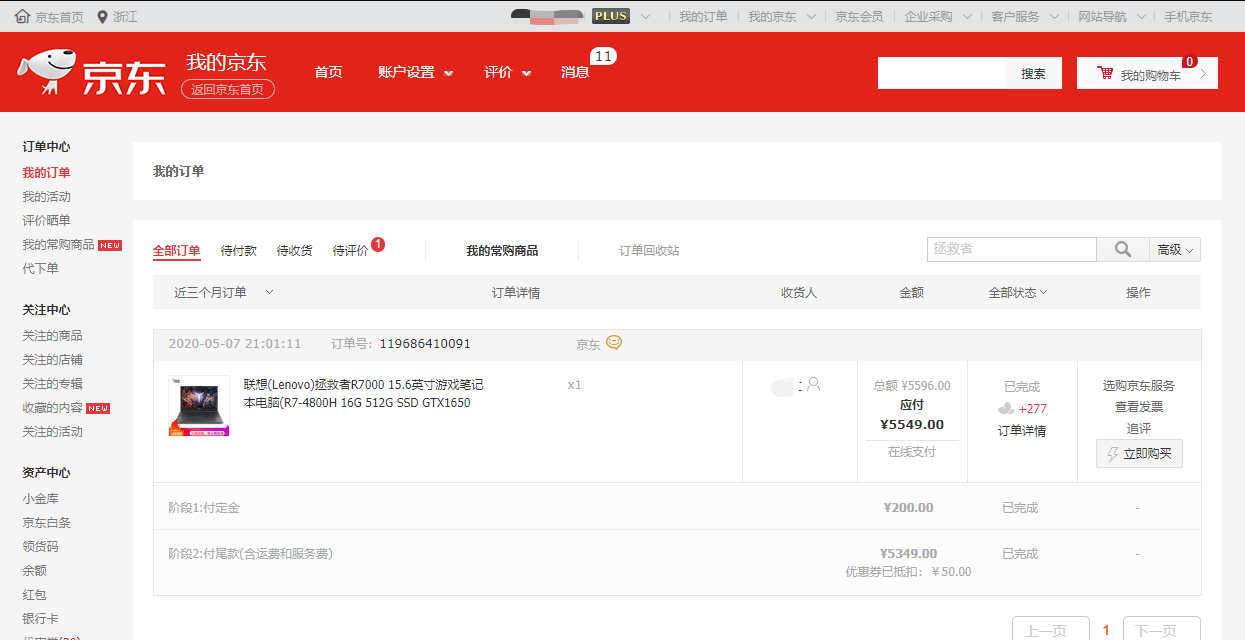Open 代下单 in the sidebar
The height and width of the screenshot is (640, 1245).
click(x=41, y=269)
